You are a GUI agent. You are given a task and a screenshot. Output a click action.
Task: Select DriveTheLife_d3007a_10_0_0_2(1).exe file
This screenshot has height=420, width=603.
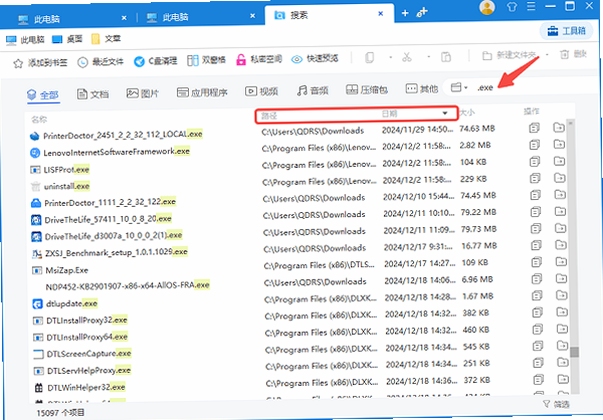[113, 236]
